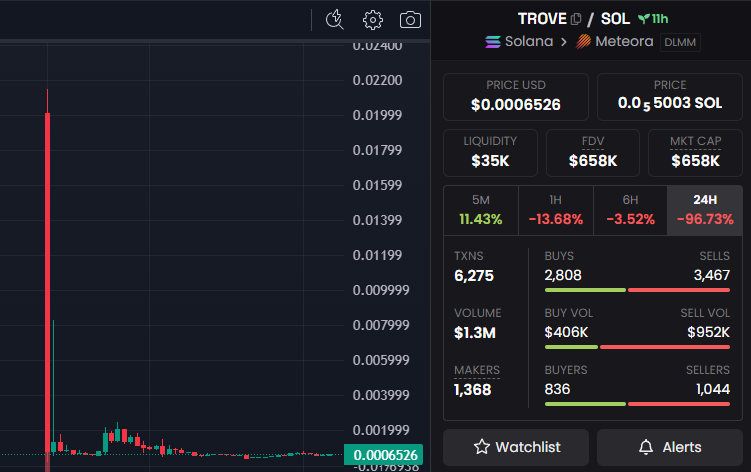Image resolution: width=751 pixels, height=472 pixels.
Task: Click the star icon on Watchlist
Action: (482, 447)
